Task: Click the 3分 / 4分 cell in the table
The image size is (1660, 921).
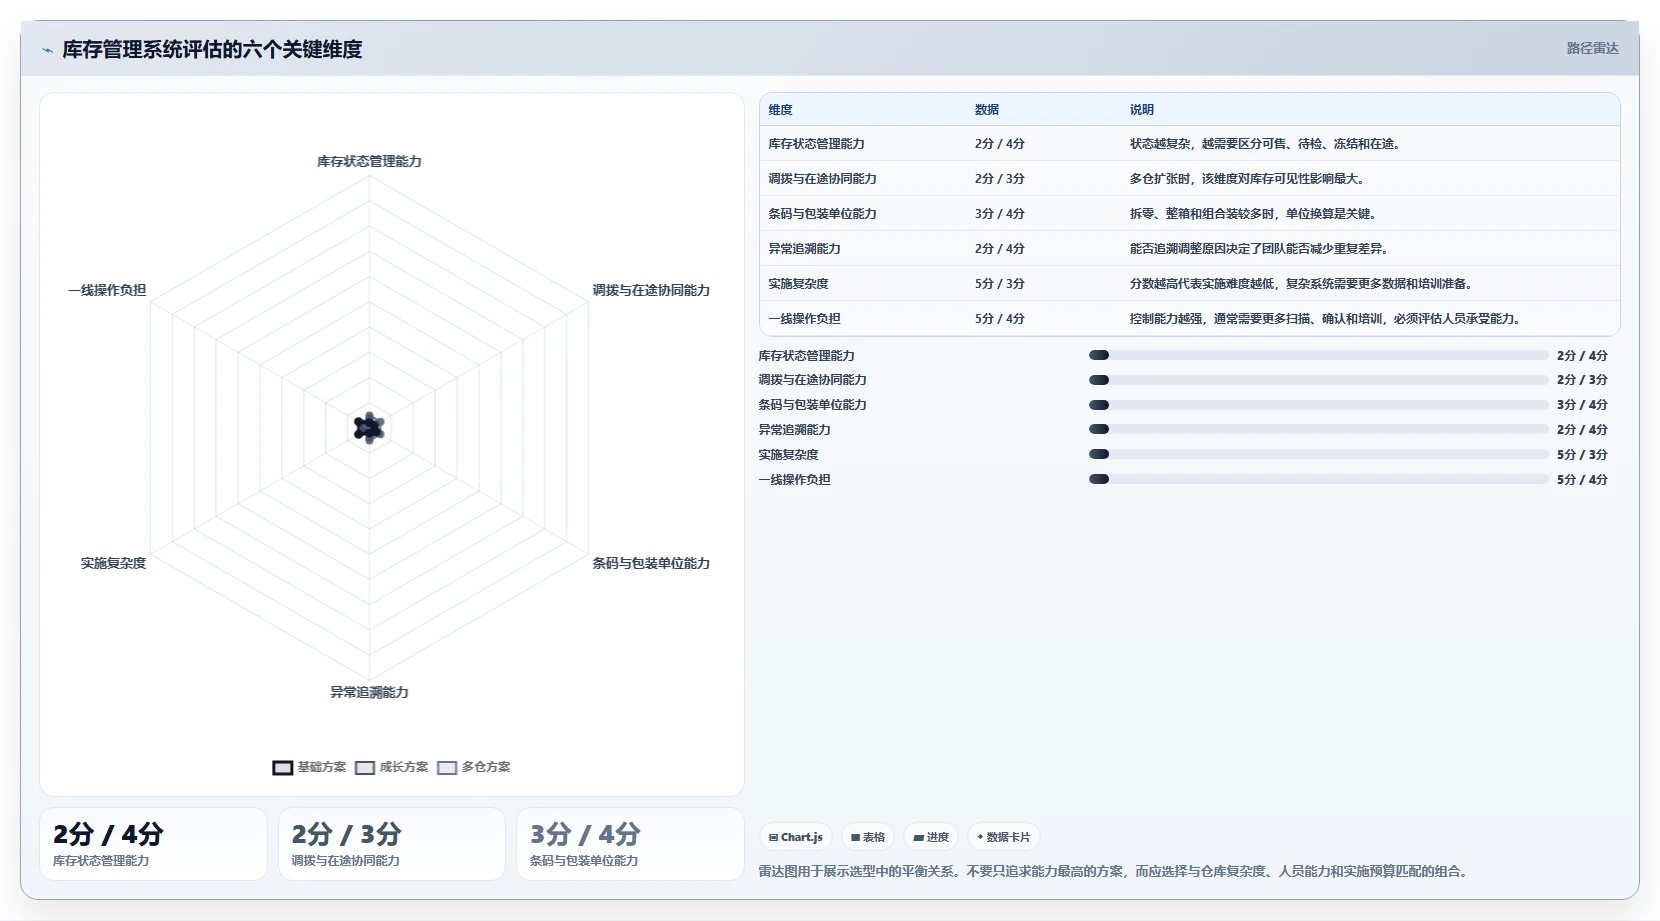Action: point(1000,214)
